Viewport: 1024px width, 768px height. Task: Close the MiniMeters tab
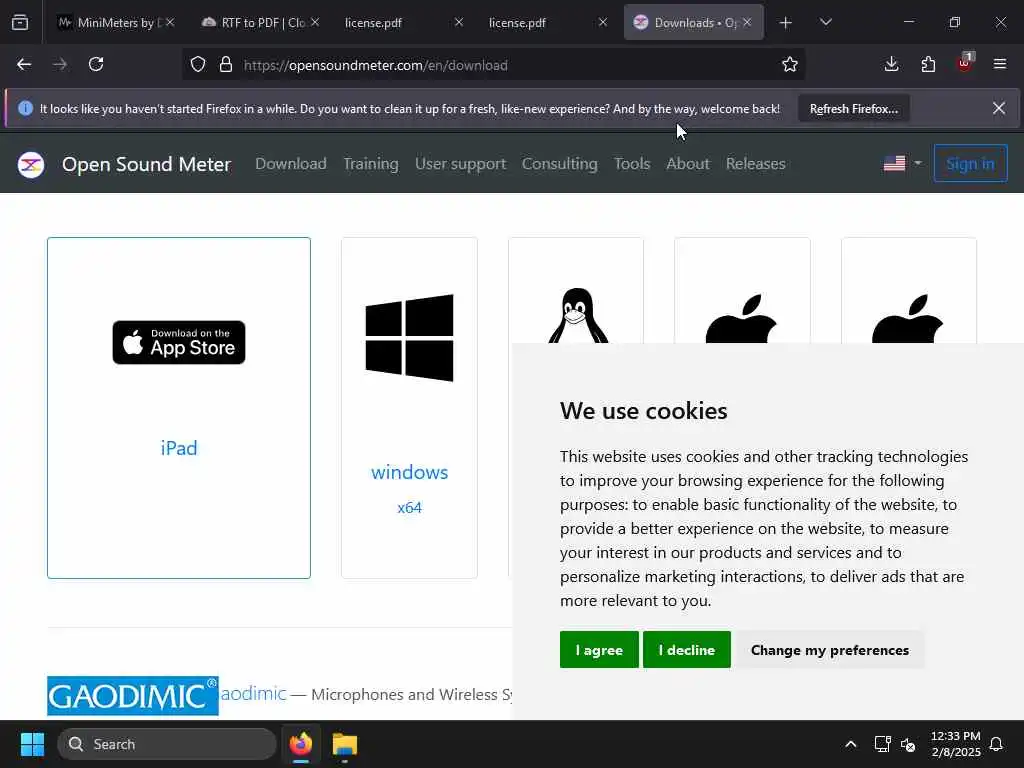click(170, 22)
